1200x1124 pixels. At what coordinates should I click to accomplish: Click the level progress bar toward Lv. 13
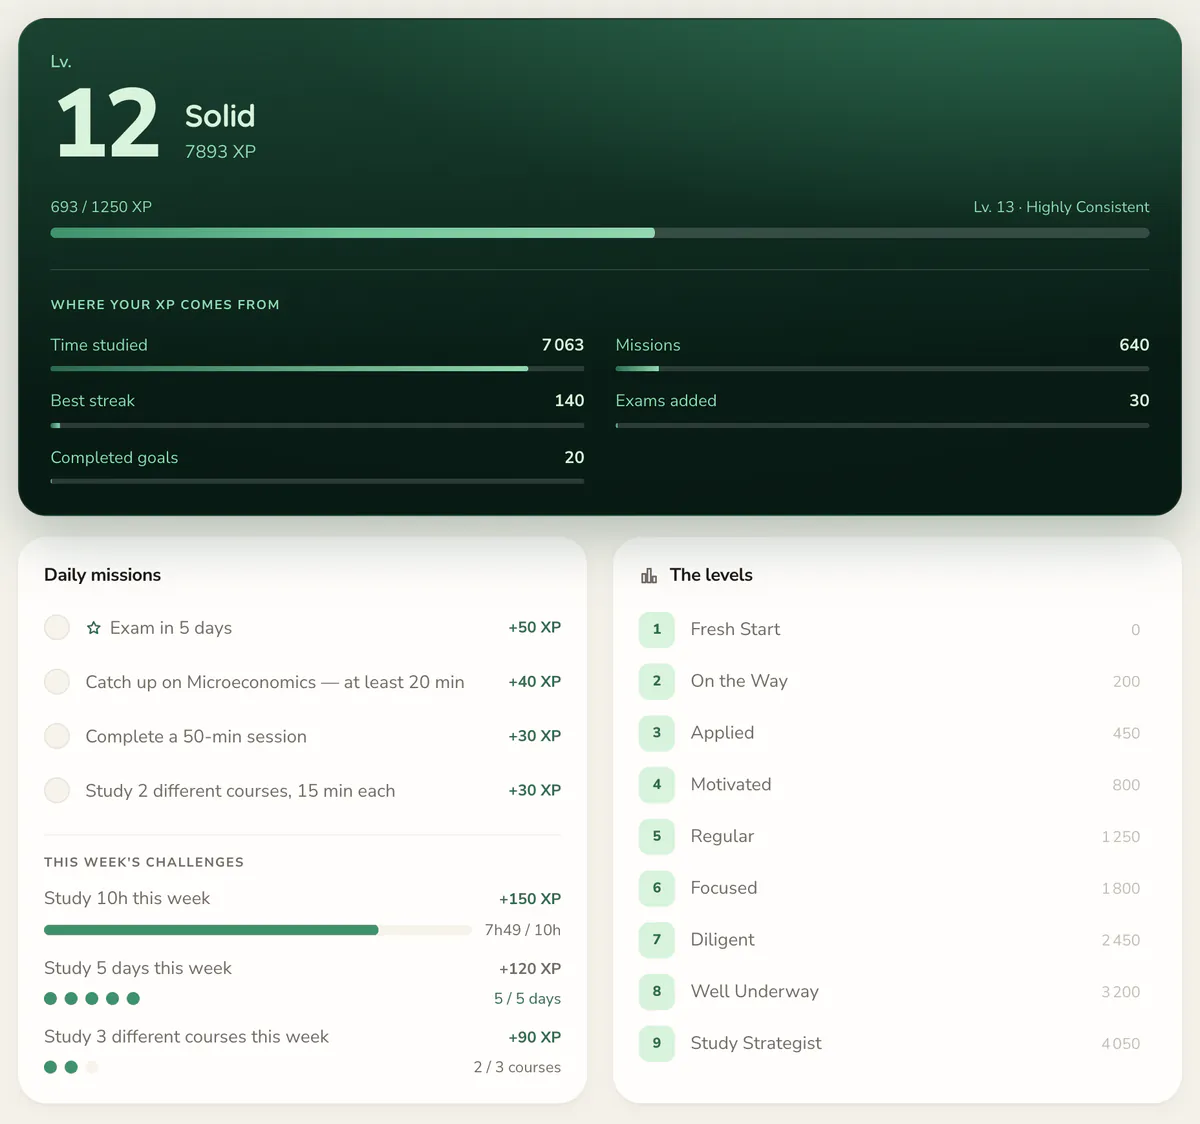[x=600, y=233]
